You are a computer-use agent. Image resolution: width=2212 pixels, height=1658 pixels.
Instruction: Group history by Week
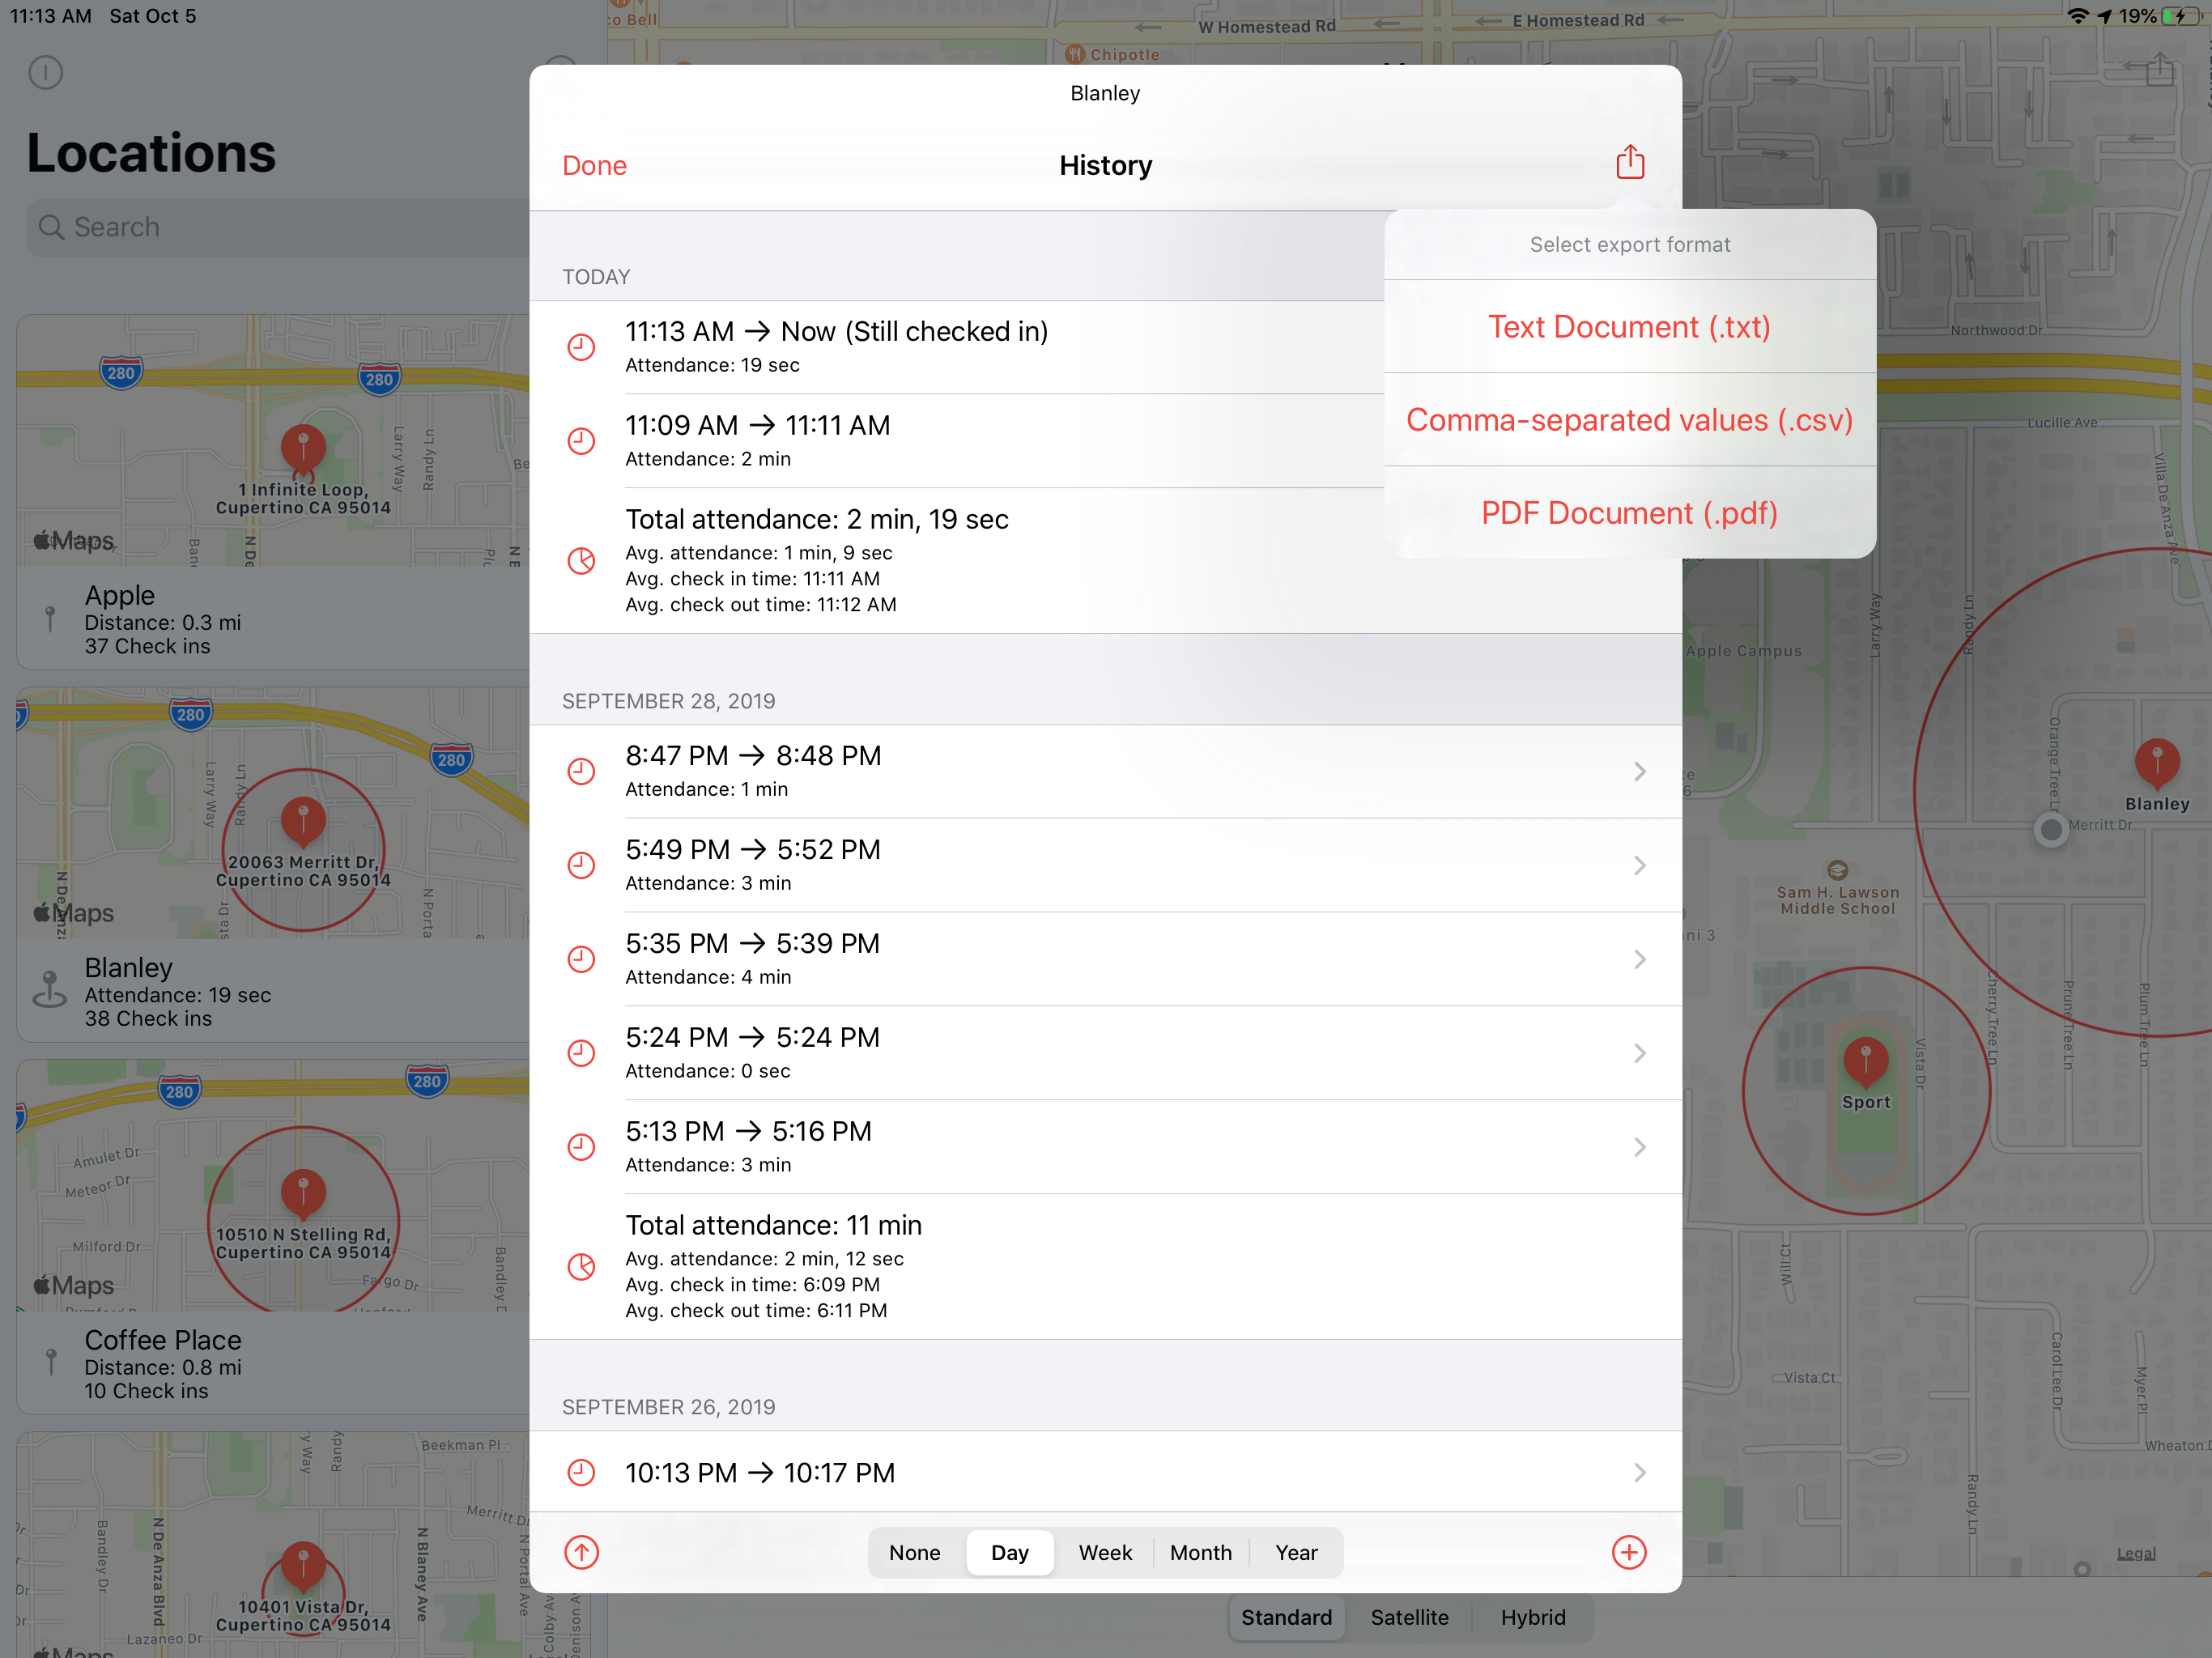coord(1104,1552)
